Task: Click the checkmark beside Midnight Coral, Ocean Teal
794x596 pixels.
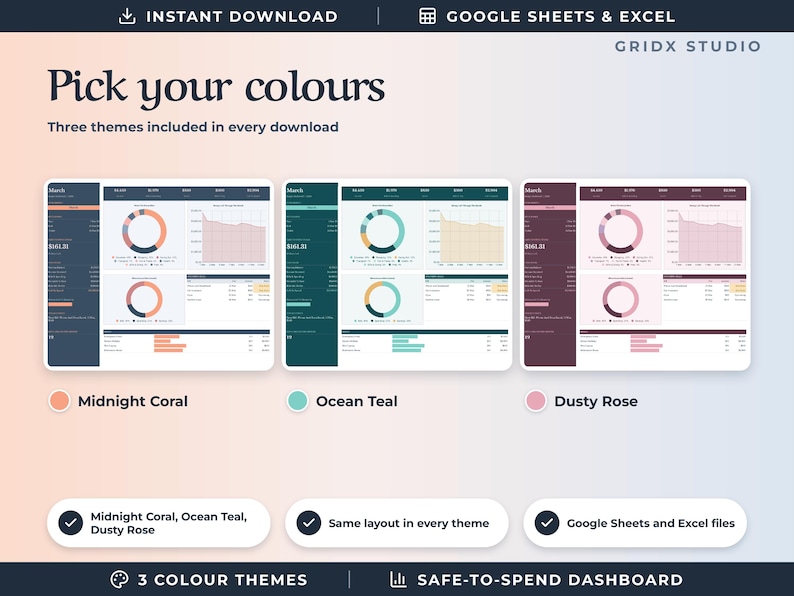Action: click(70, 523)
